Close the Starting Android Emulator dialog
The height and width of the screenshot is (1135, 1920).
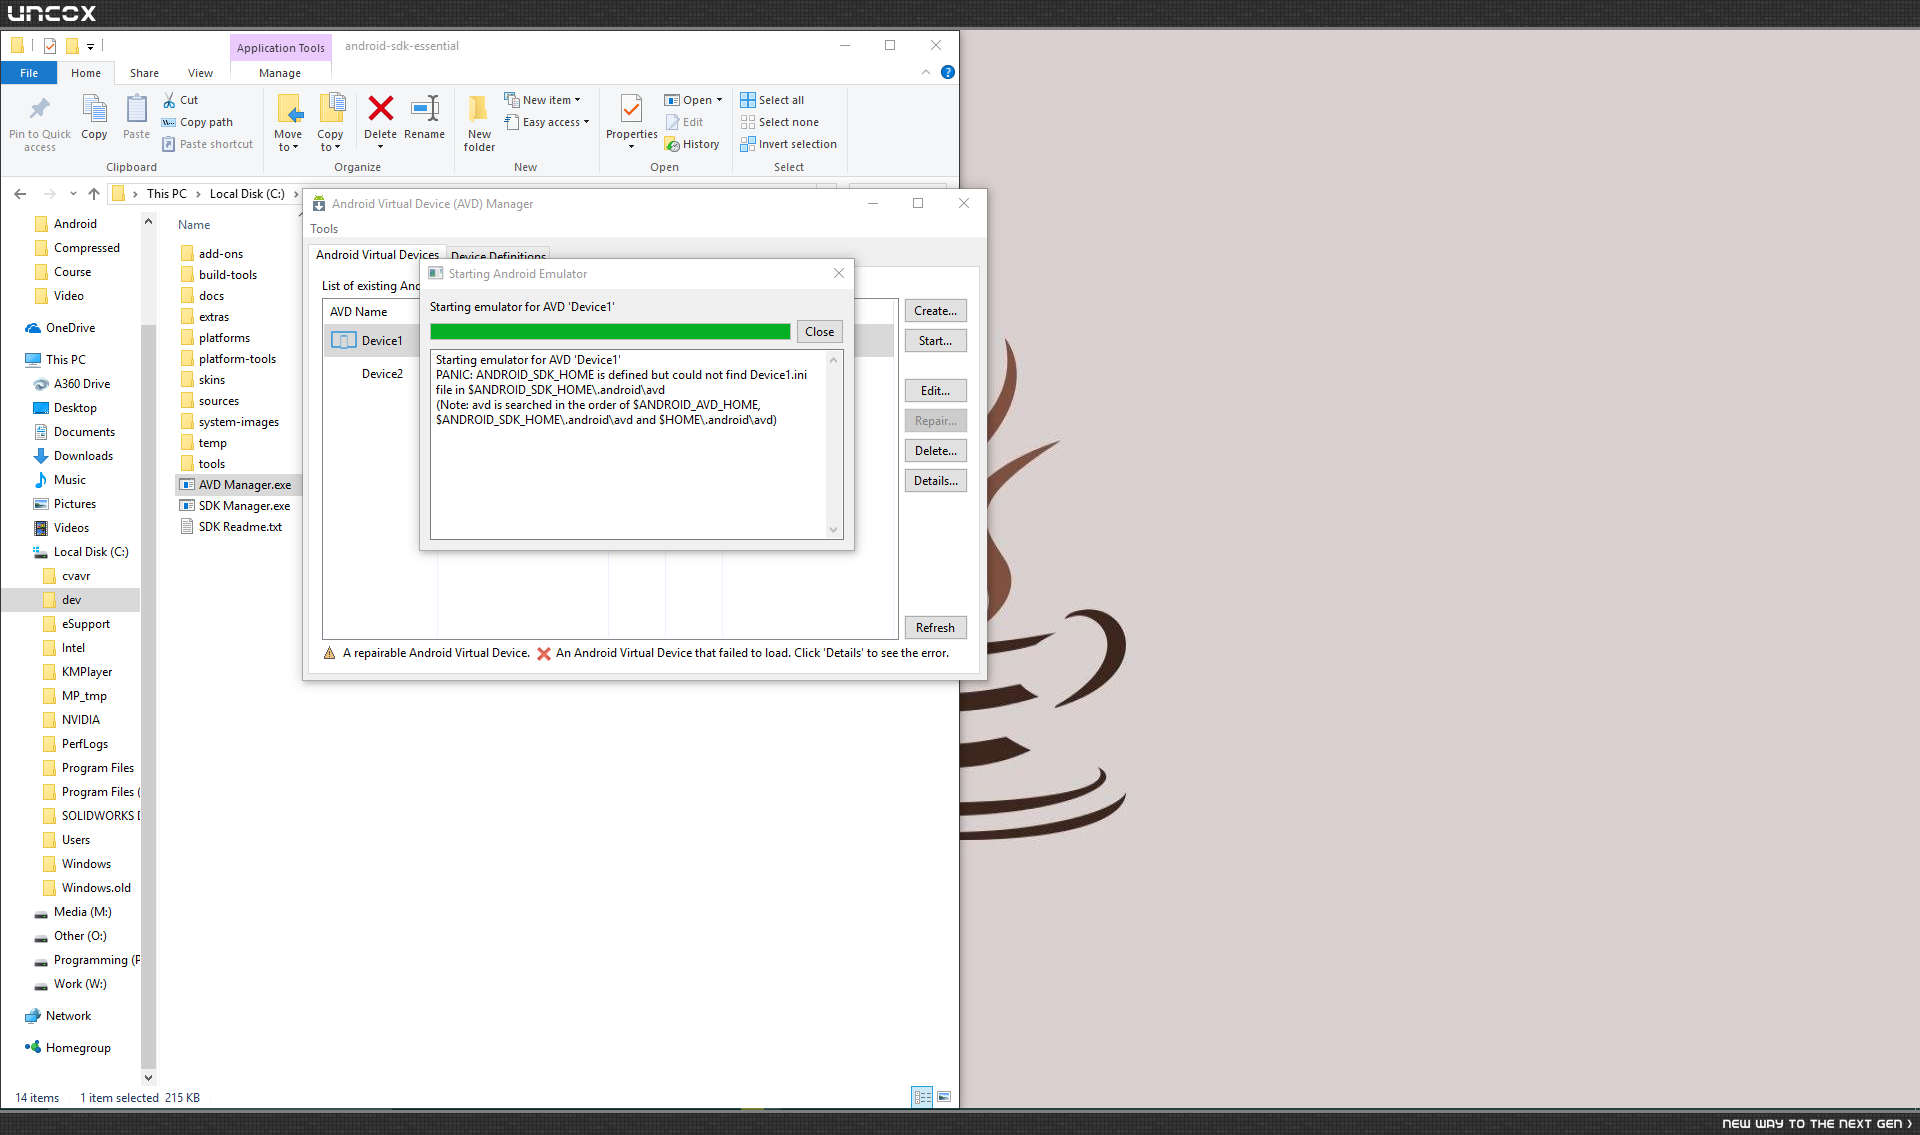839,273
